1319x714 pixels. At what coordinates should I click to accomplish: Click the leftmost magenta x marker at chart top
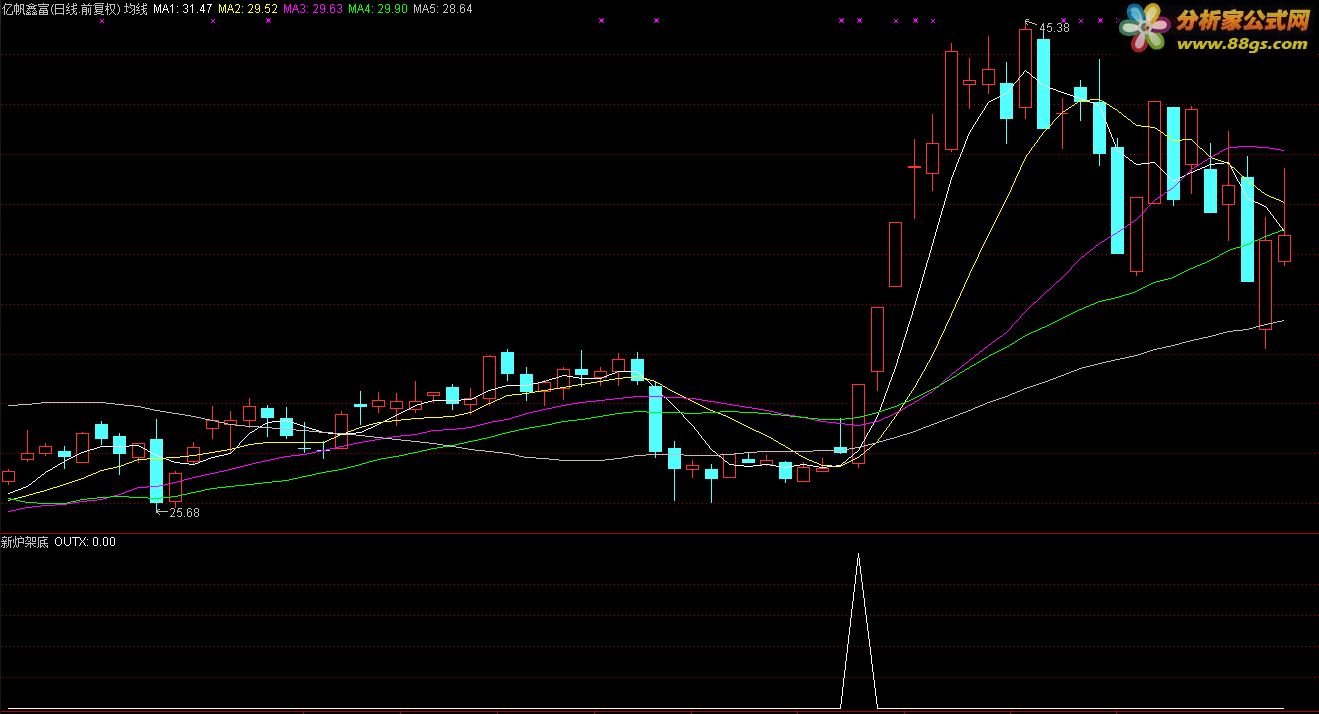[x=103, y=20]
